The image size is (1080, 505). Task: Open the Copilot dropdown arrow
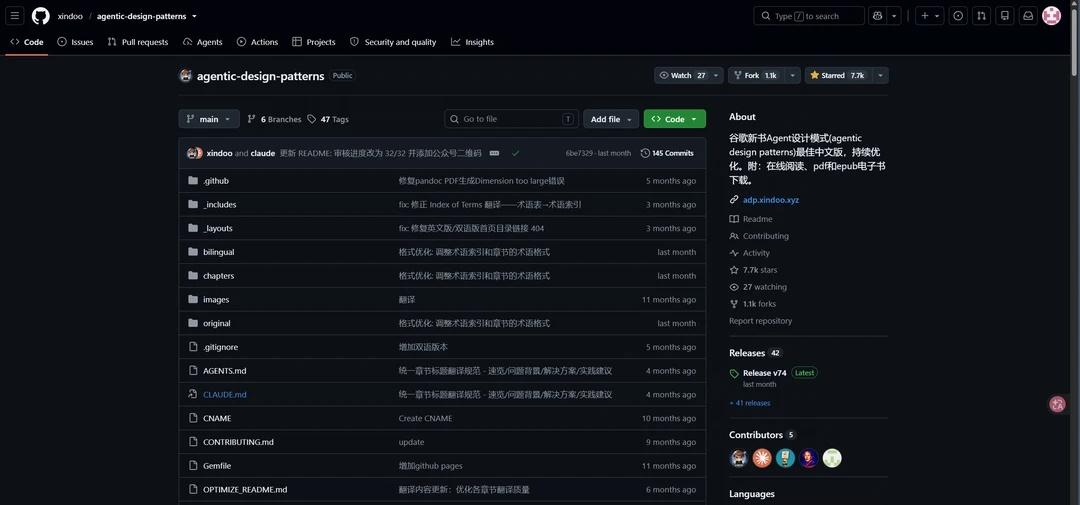[894, 16]
